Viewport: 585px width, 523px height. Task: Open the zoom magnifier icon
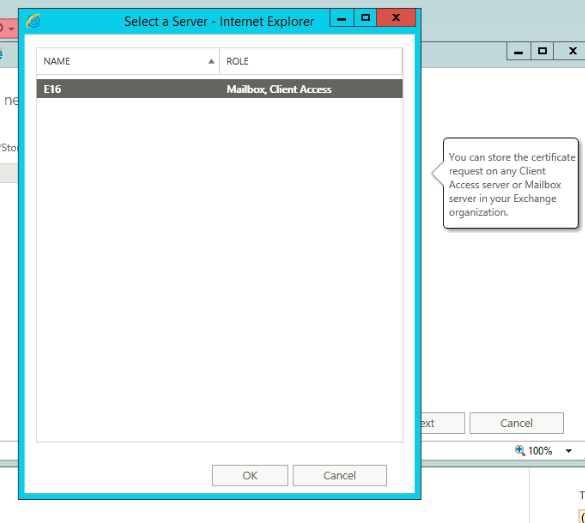coord(520,450)
